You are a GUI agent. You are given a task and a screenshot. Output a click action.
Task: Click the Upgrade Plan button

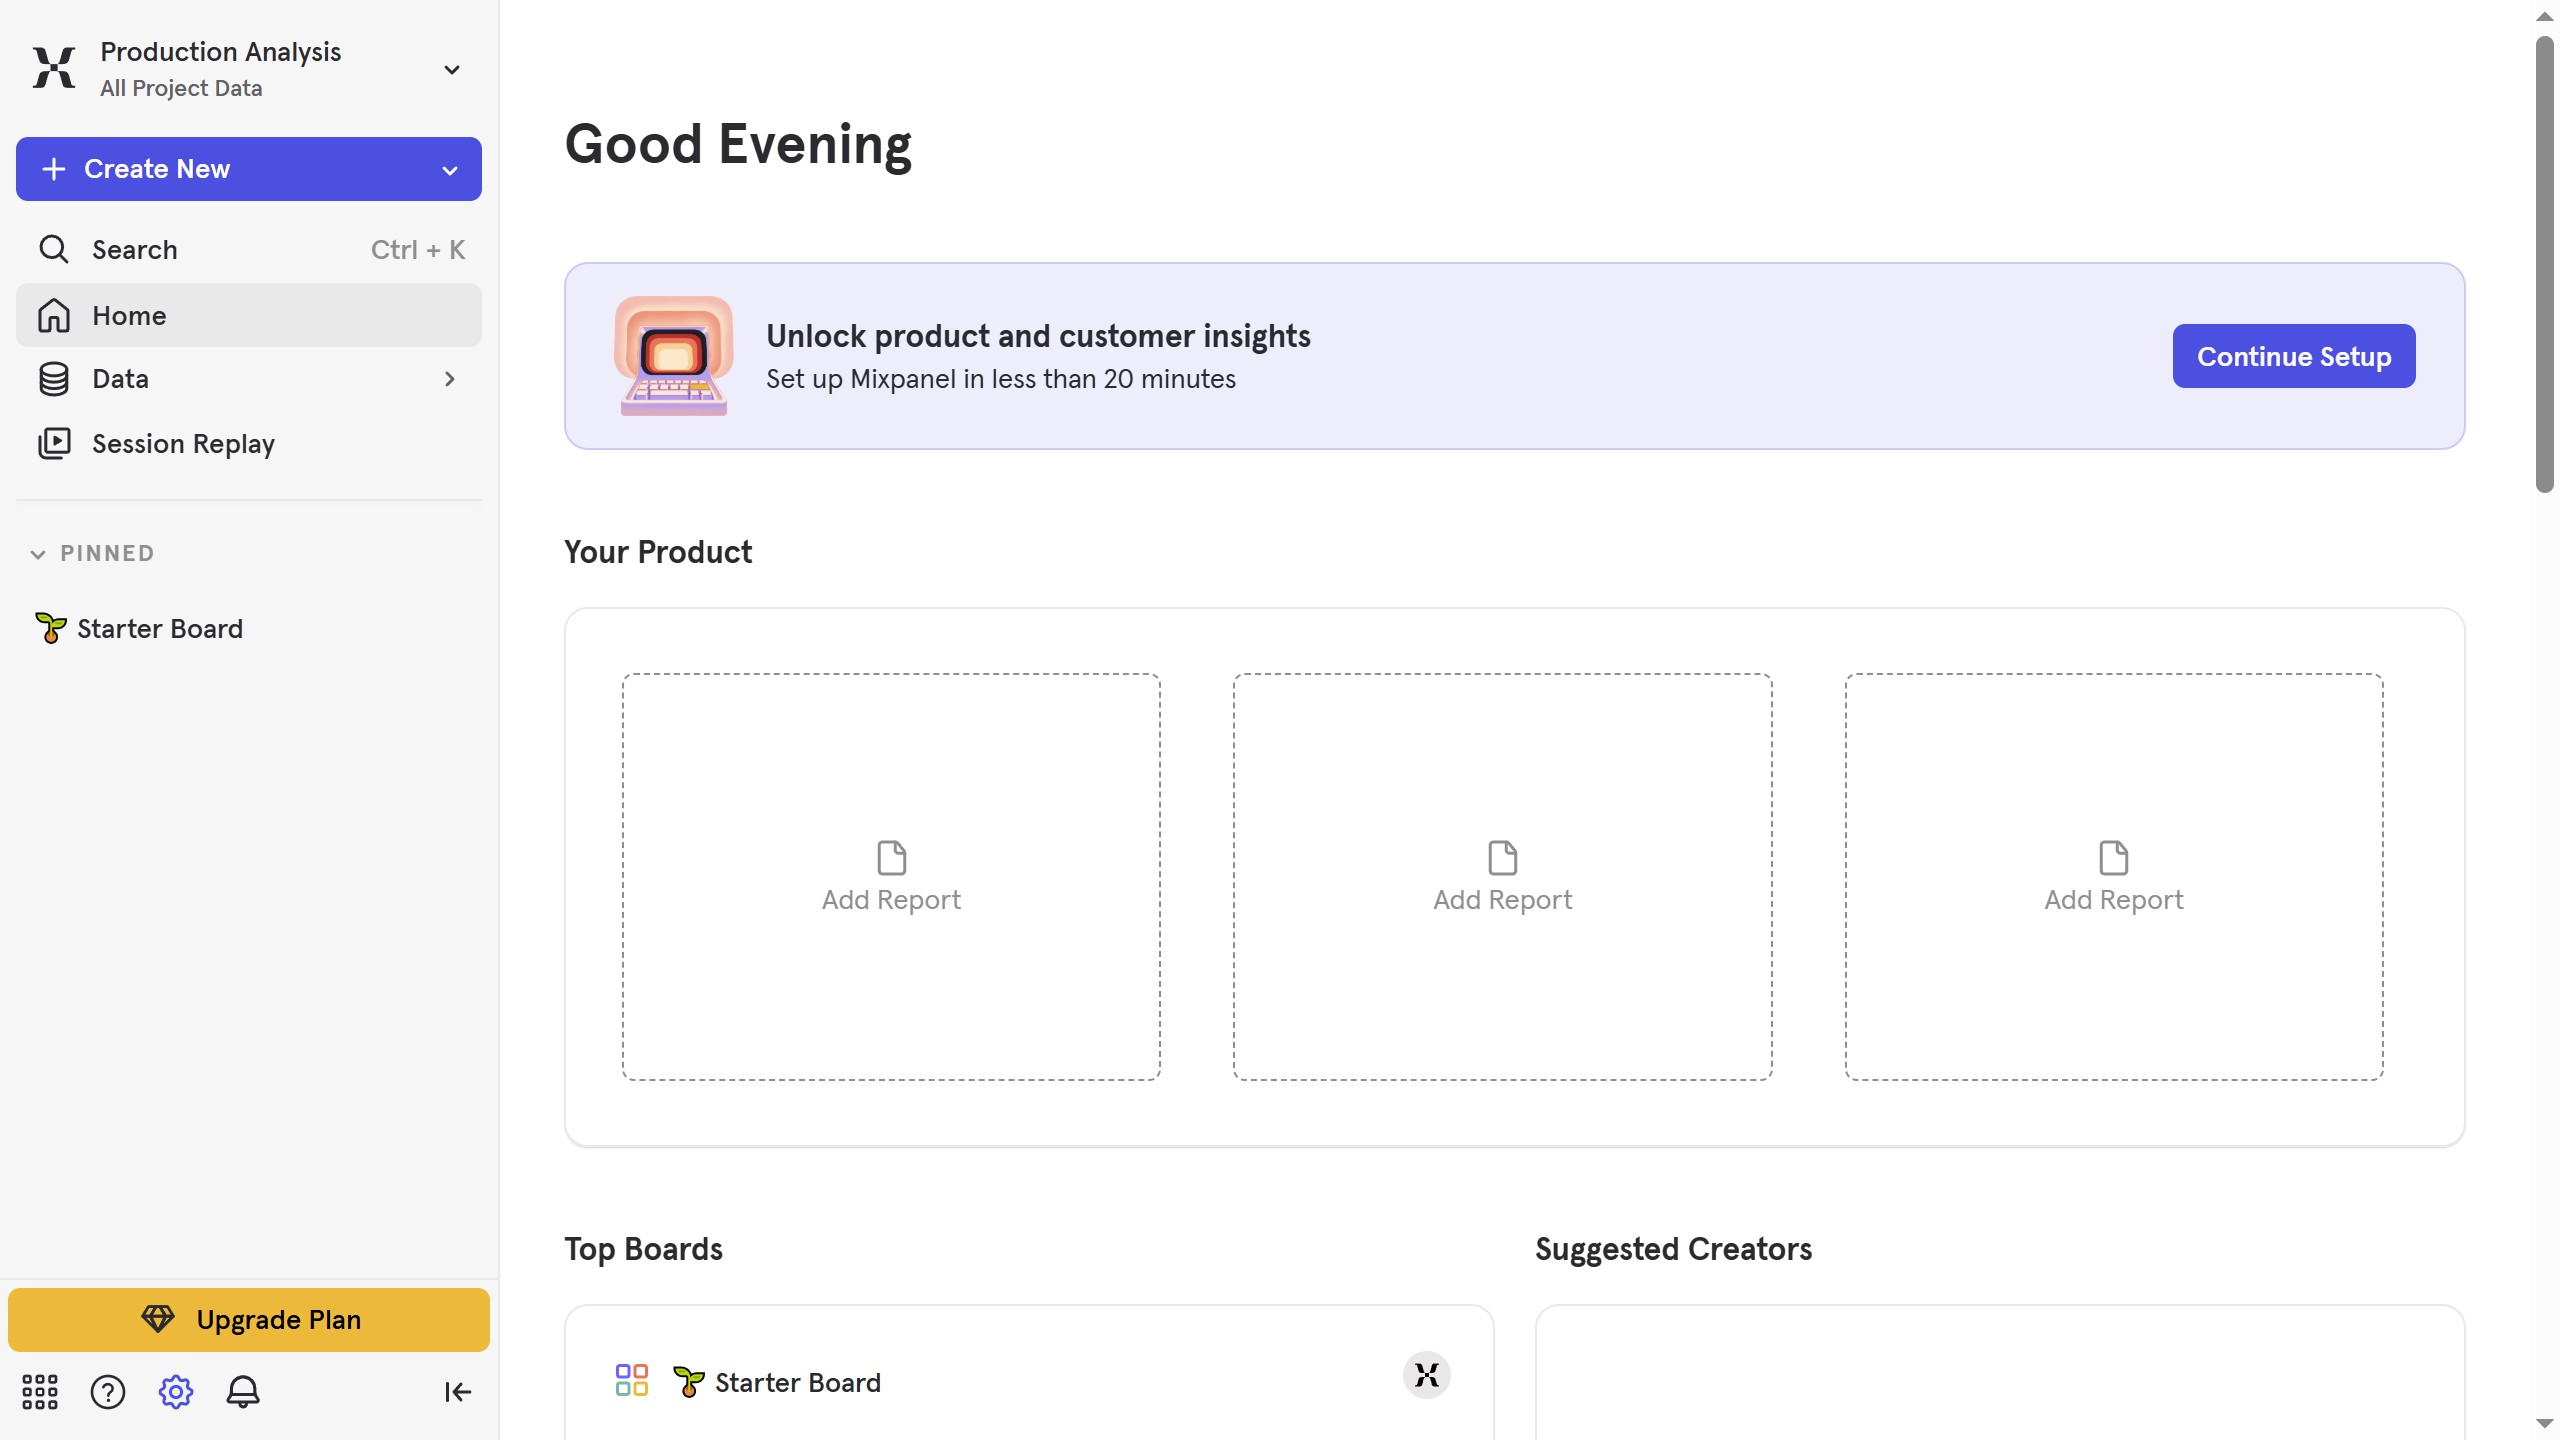point(249,1320)
